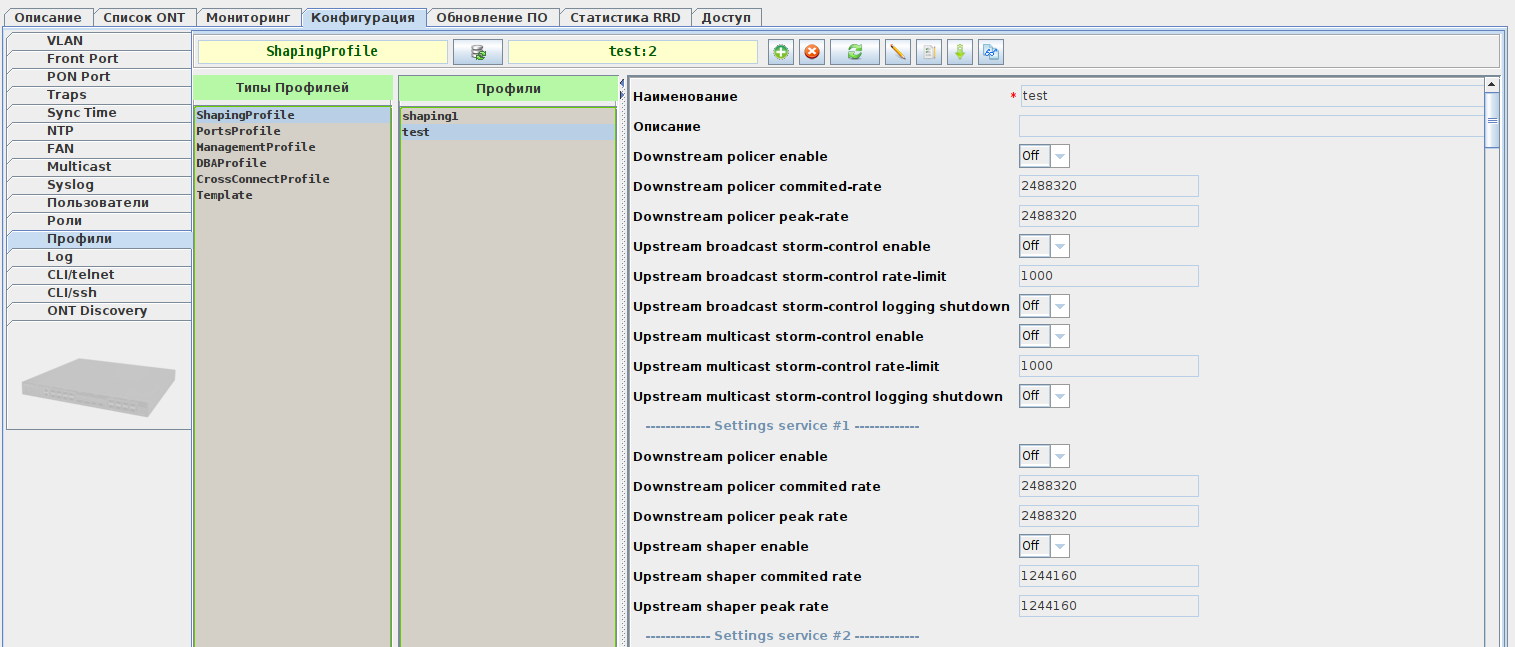Click the Типы Профилей header
Viewport: 1515px width, 647px height.
292,88
